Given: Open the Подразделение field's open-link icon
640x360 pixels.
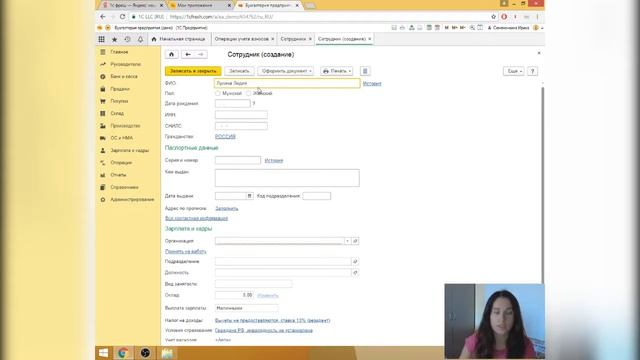Looking at the screenshot, I should tap(355, 261).
